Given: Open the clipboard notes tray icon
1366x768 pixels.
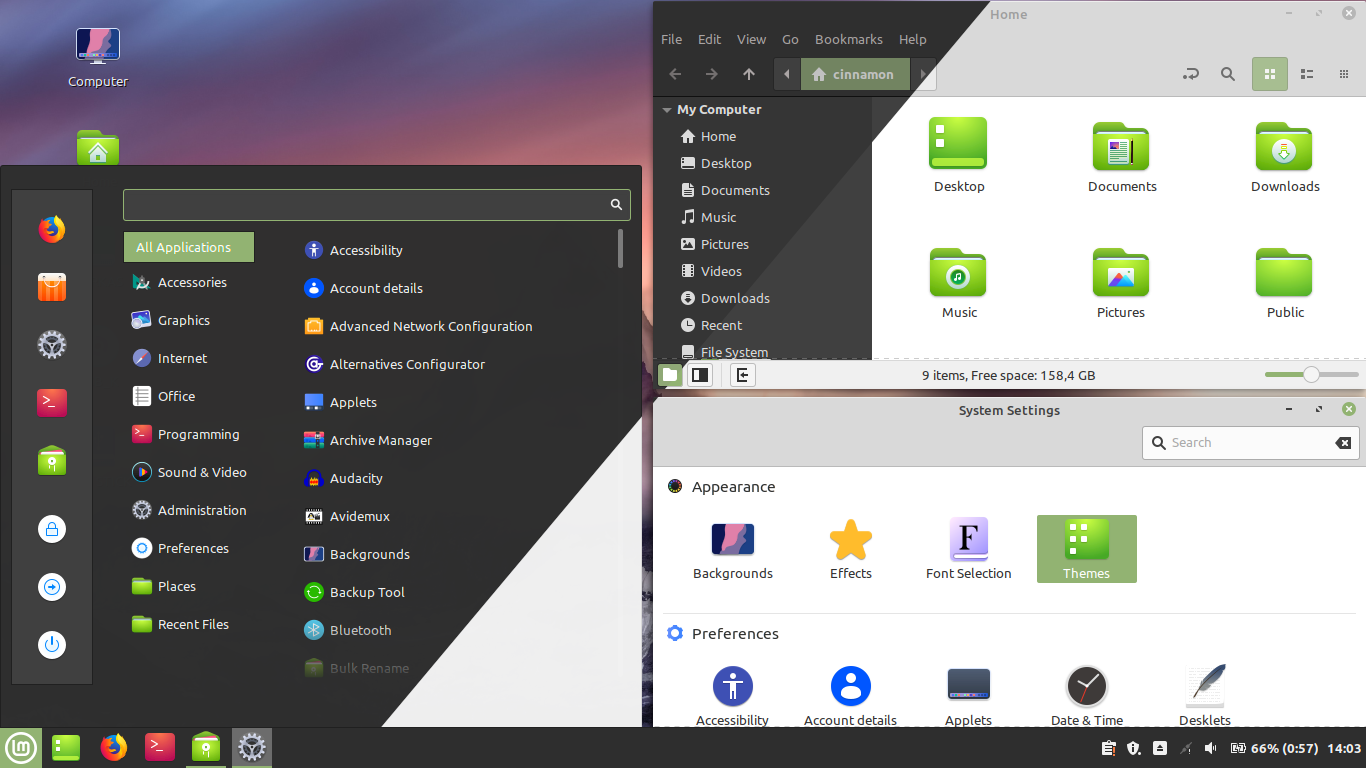Looking at the screenshot, I should coord(1108,748).
